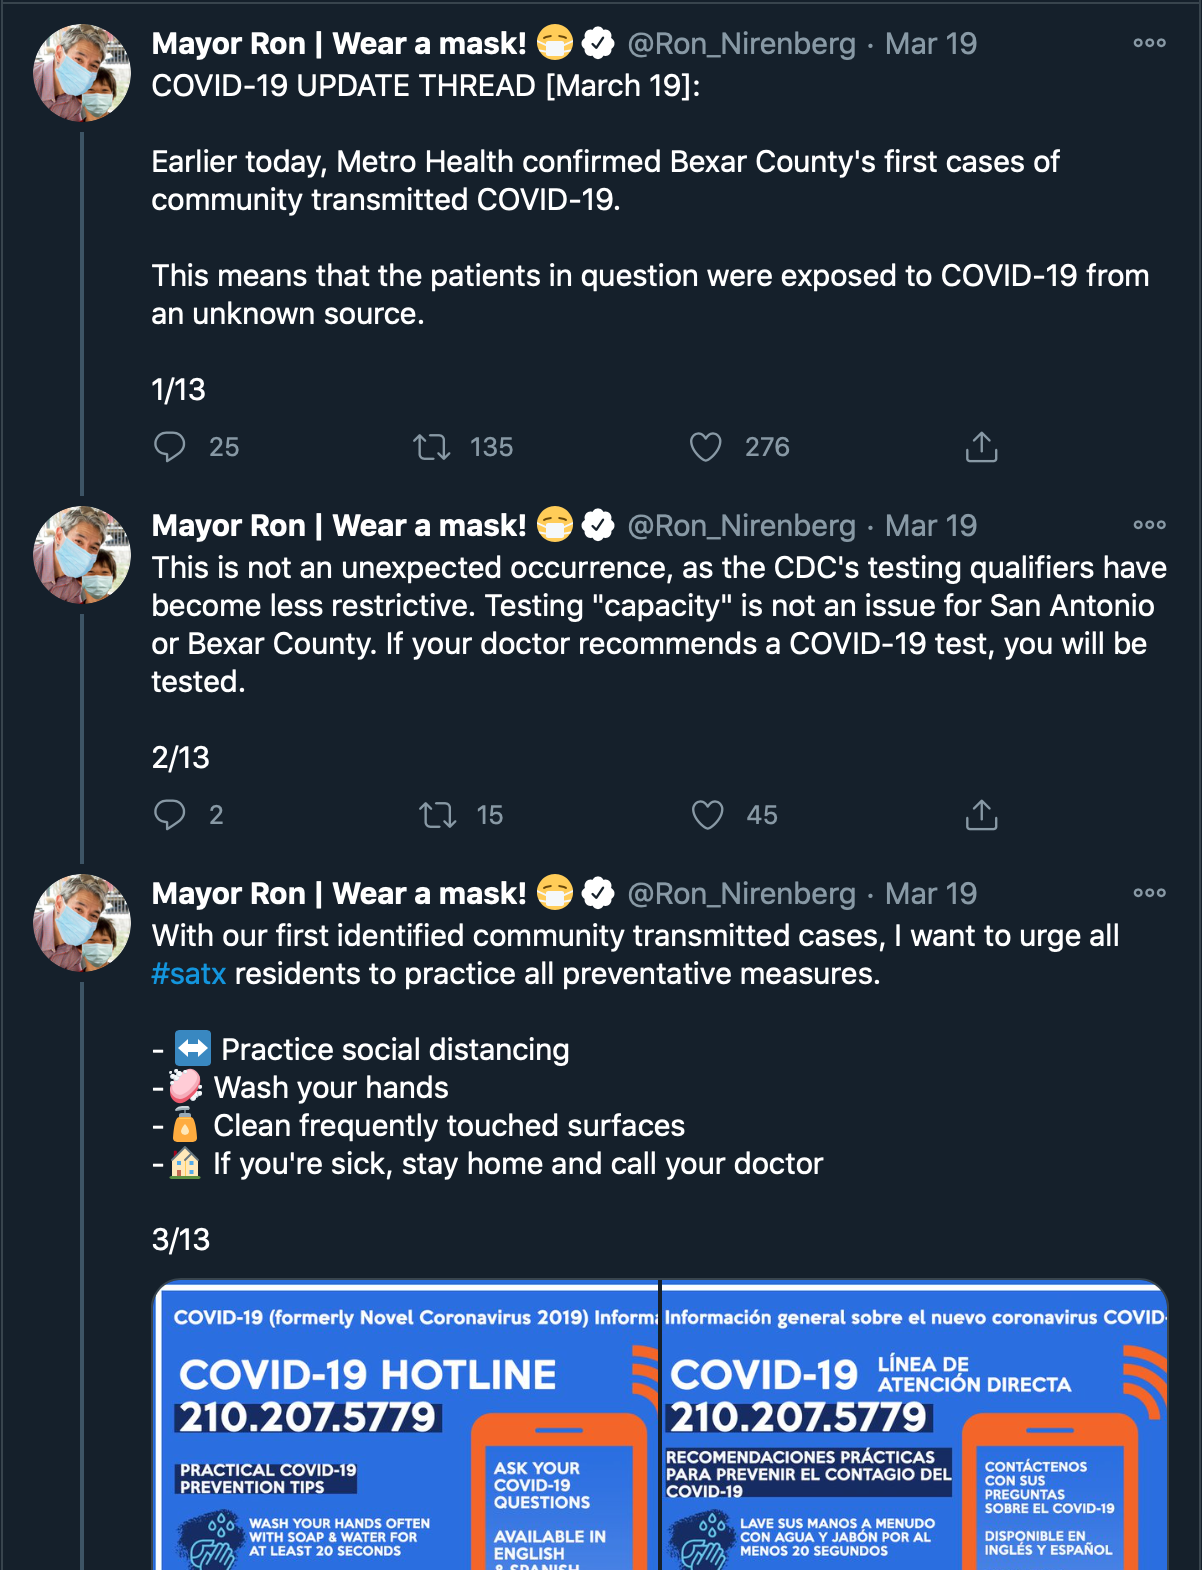Open the @Ron_Nirenberg handle on the first tweet

tap(741, 44)
